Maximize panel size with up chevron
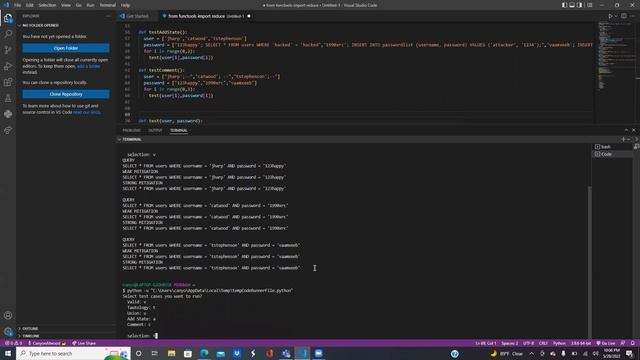 tap(626, 130)
